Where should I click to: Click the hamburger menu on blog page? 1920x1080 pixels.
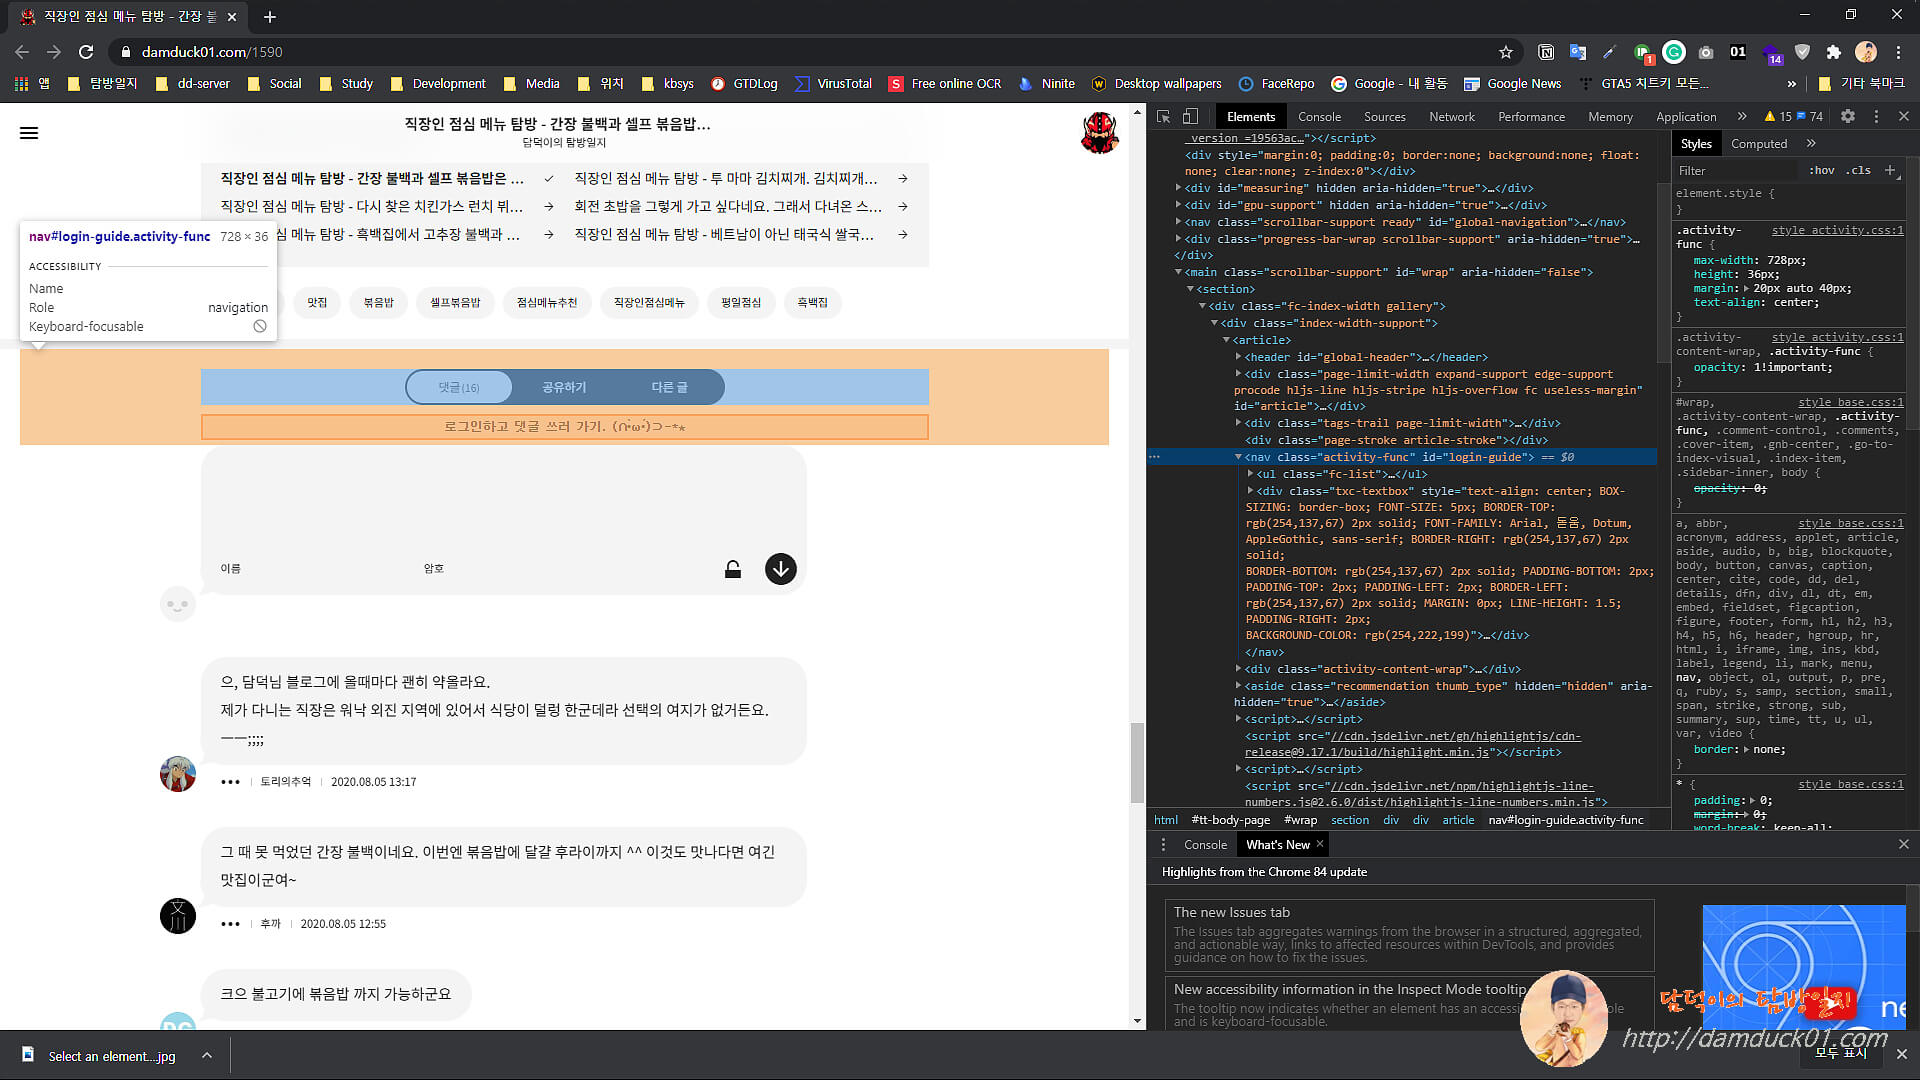pyautogui.click(x=29, y=133)
